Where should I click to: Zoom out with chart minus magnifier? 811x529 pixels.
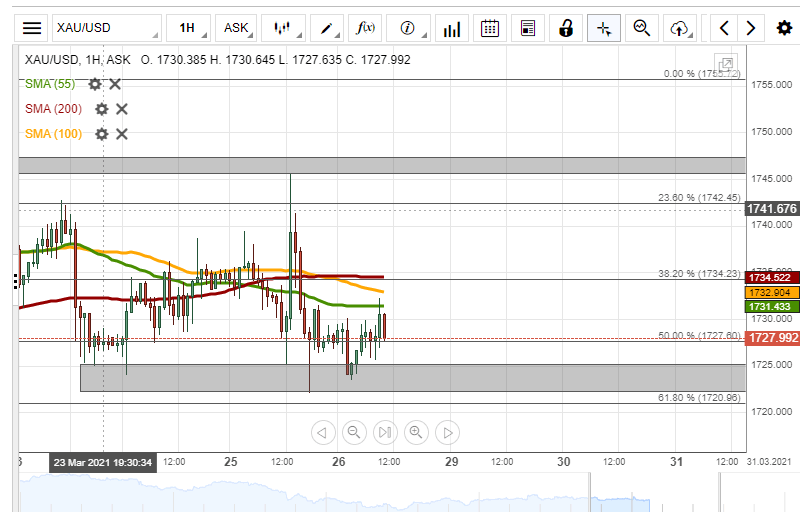coord(353,432)
